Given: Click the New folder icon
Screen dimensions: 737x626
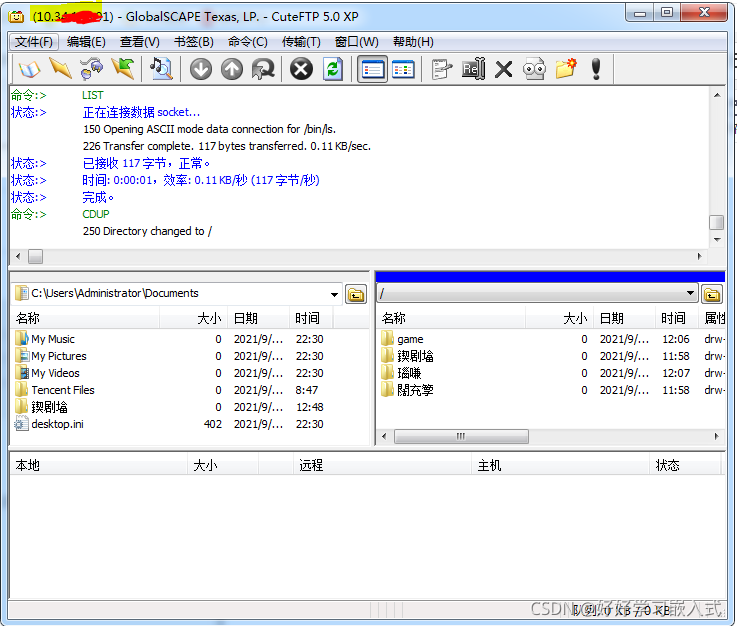Looking at the screenshot, I should pyautogui.click(x=565, y=70).
